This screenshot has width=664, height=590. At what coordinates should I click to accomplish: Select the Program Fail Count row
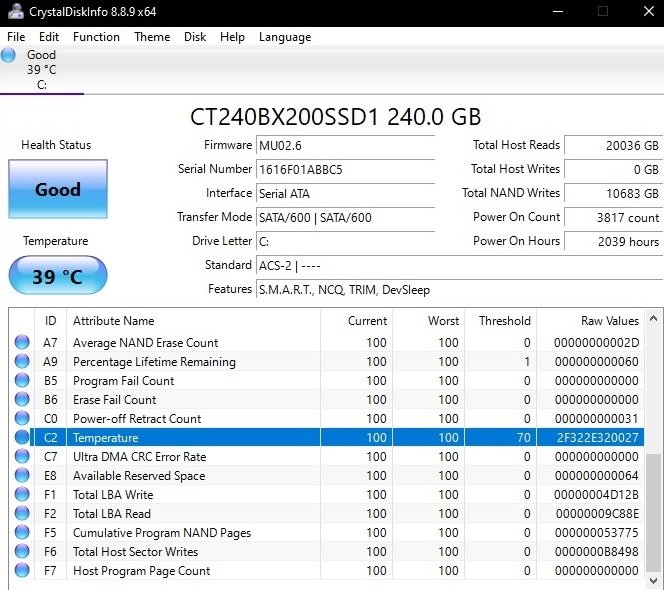click(326, 380)
